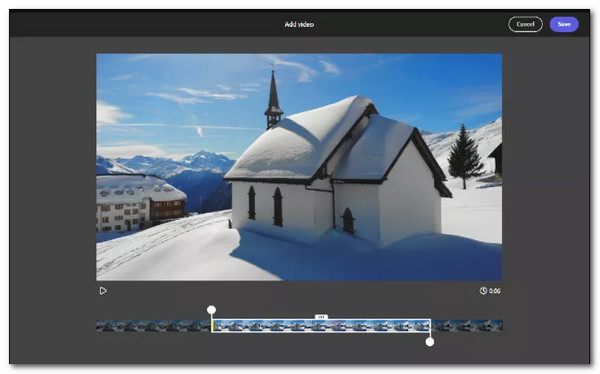Click the dimmed filmstrip before trim start
Image resolution: width=600 pixels, height=374 pixels.
[x=153, y=326]
